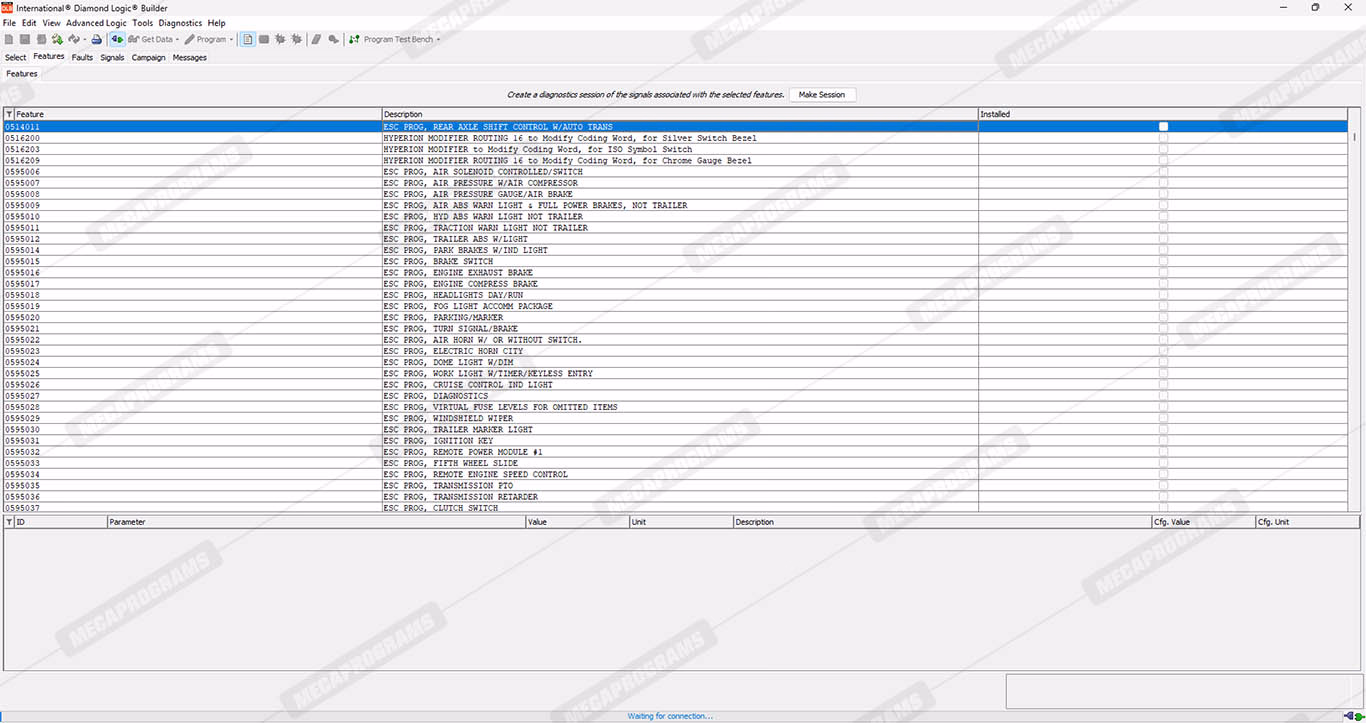Switch to the Faults tab
This screenshot has height=723, width=1366.
click(82, 58)
